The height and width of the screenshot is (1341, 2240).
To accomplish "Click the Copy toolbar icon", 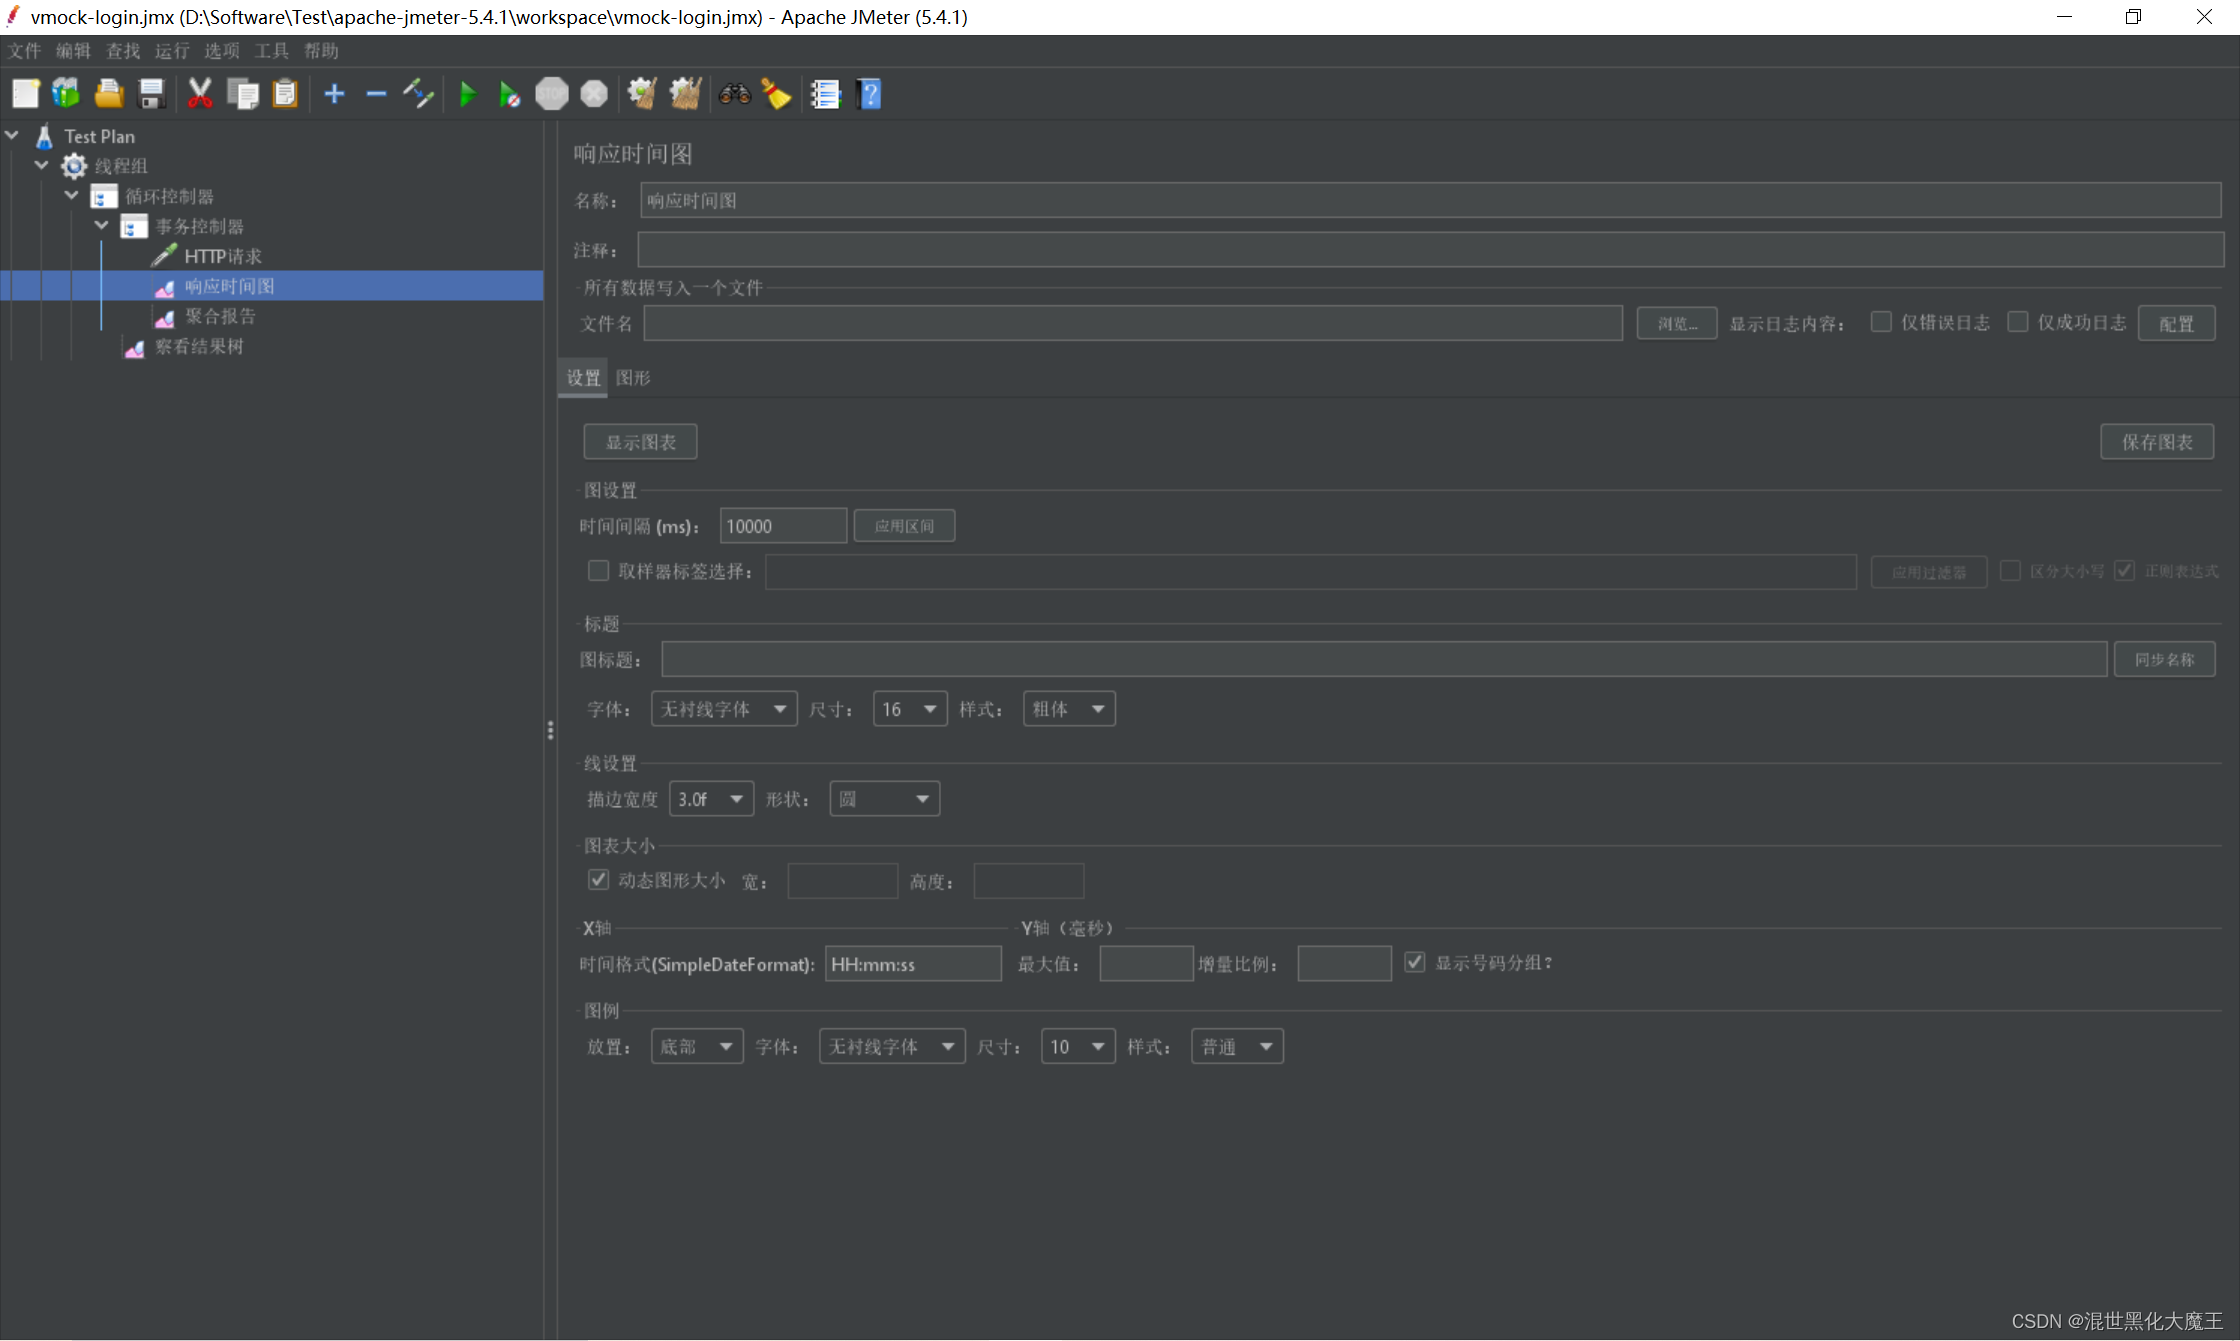I will pos(243,94).
